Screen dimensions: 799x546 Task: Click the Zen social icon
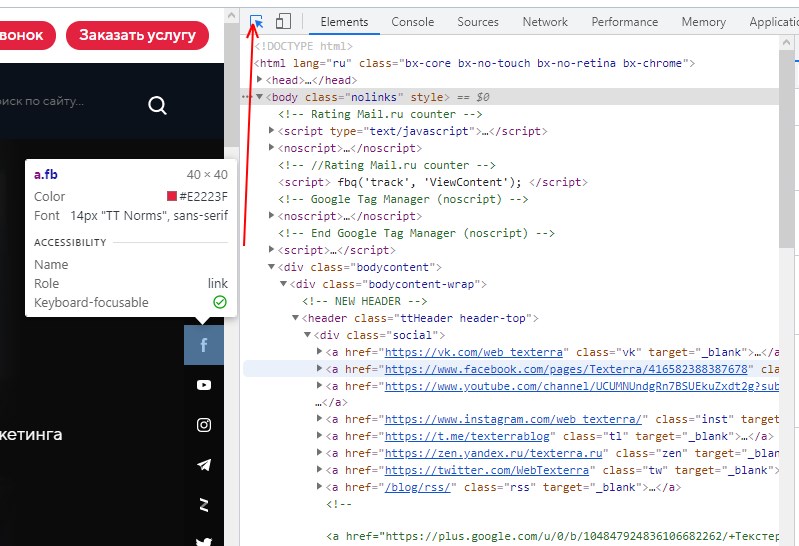(204, 504)
